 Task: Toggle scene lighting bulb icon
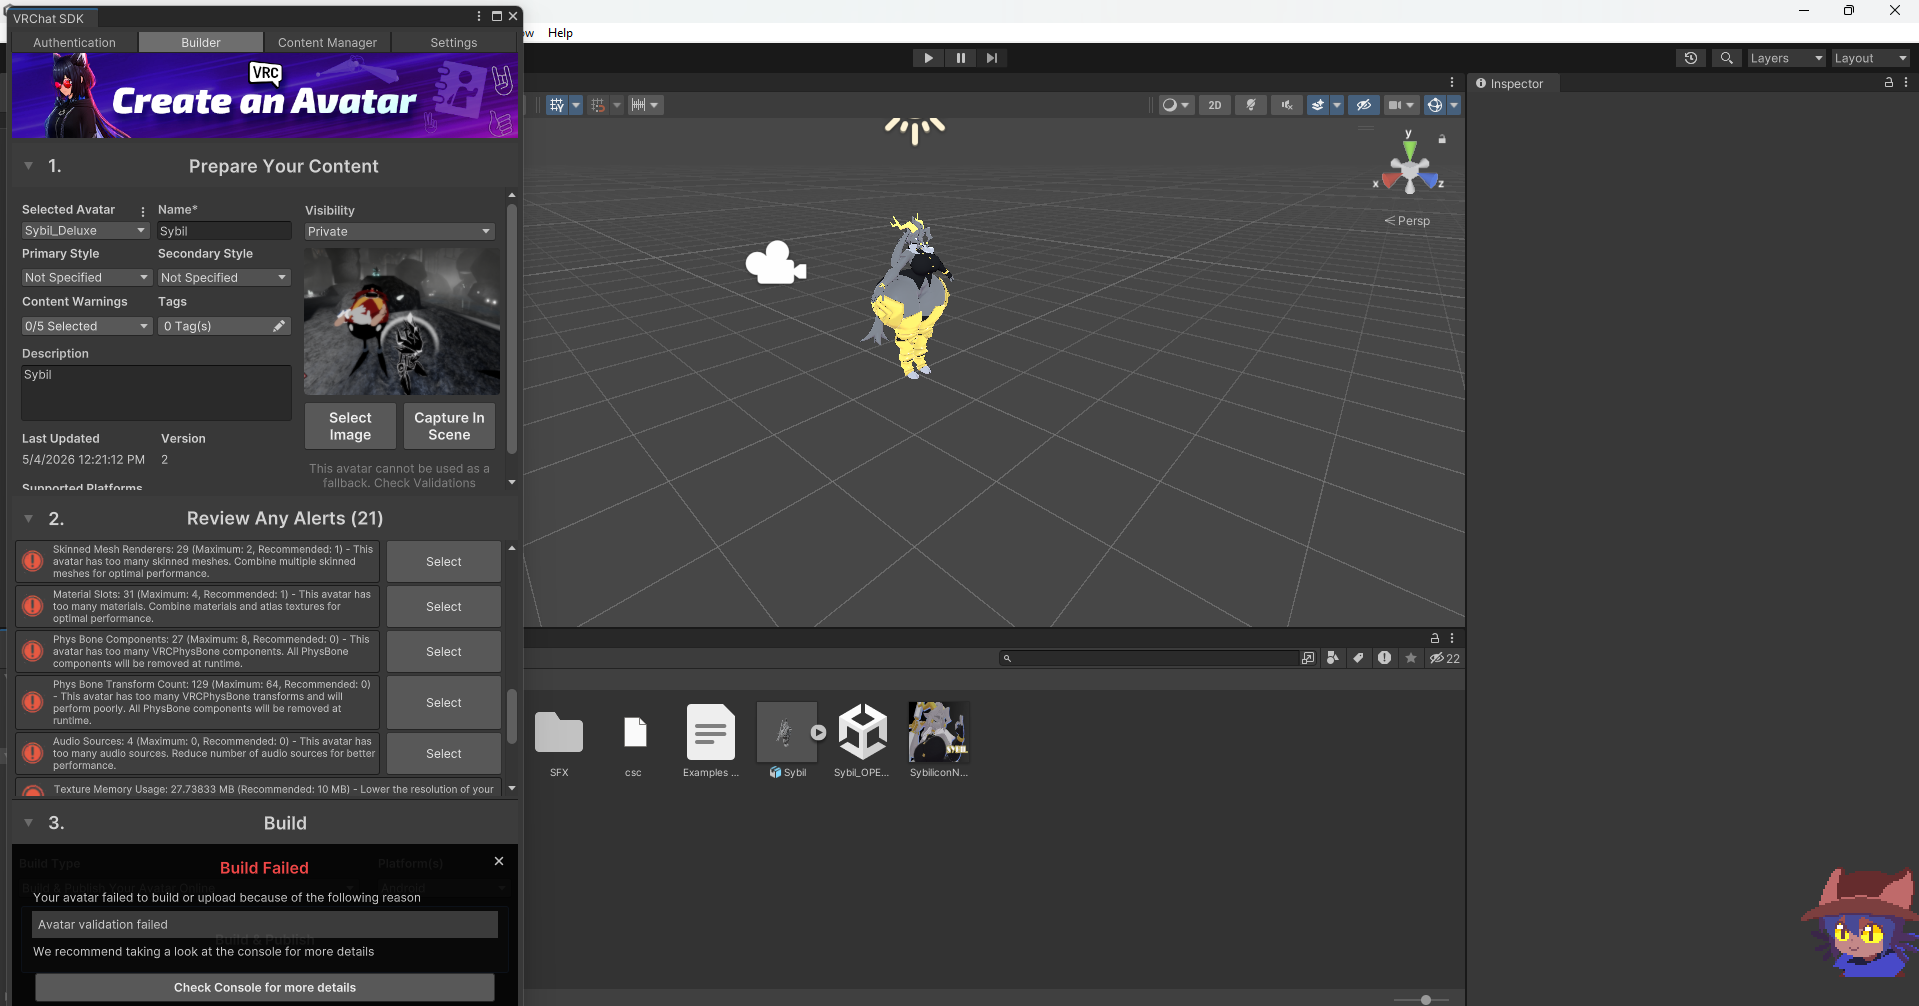1251,105
